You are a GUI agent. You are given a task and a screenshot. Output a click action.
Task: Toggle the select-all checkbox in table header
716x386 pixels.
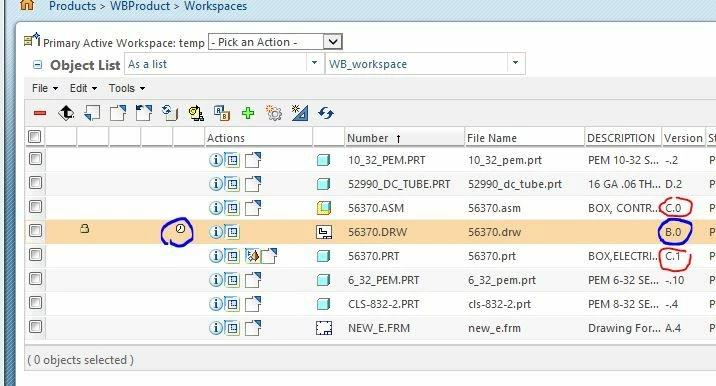[x=35, y=136]
